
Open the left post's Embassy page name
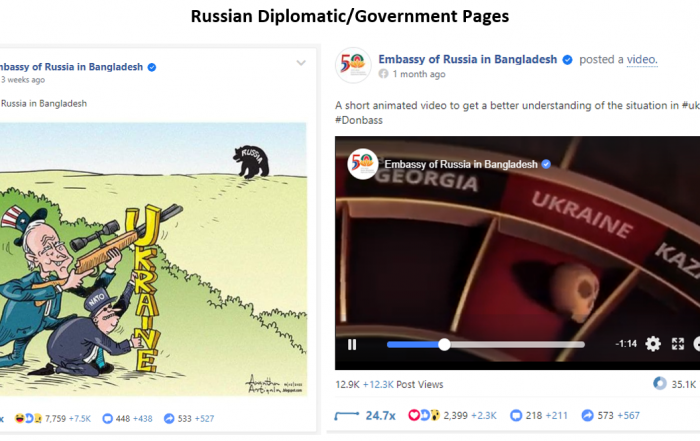pyautogui.click(x=71, y=67)
